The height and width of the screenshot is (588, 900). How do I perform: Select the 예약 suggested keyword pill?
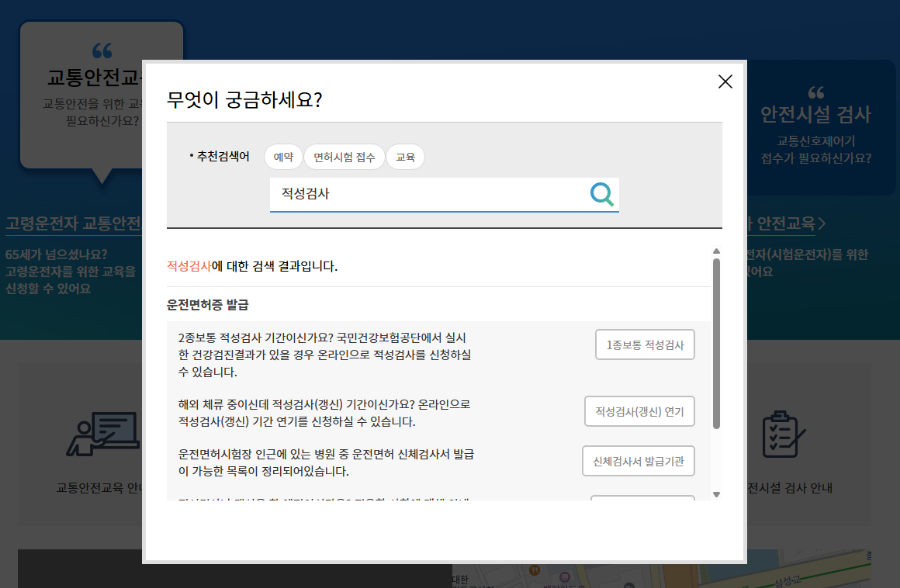point(283,157)
